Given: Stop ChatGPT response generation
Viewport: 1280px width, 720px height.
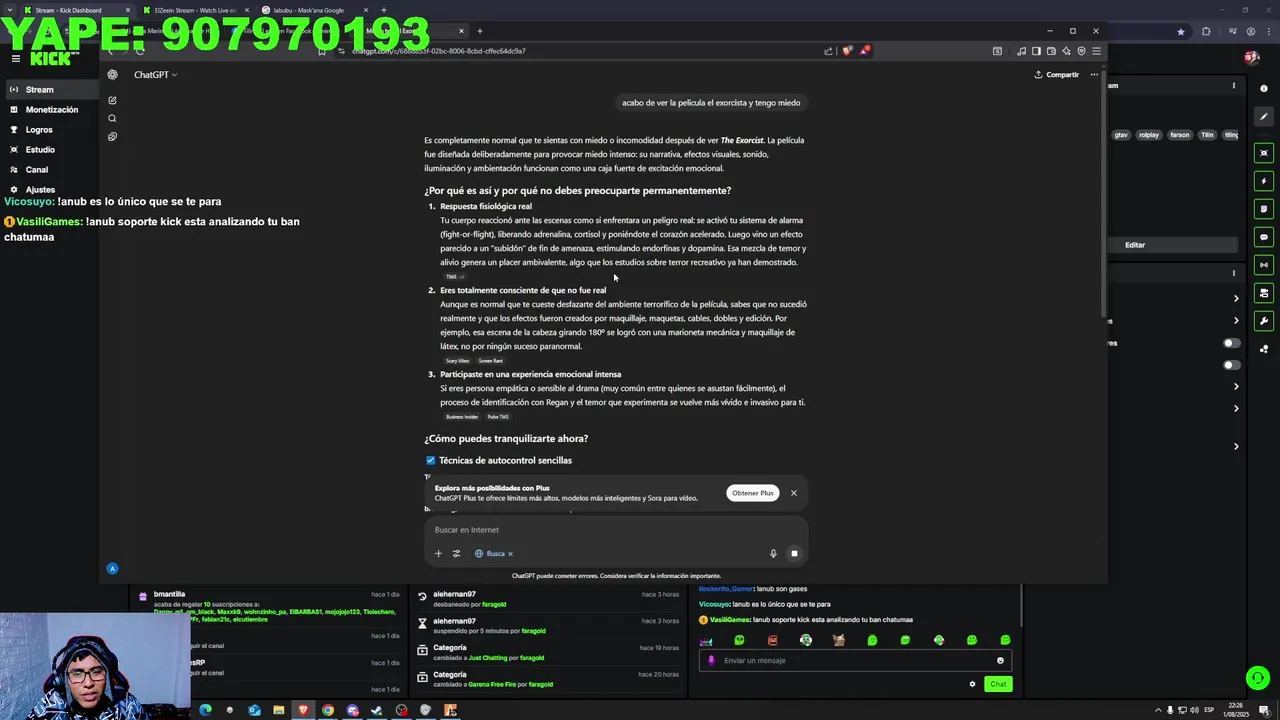Looking at the screenshot, I should coord(794,553).
